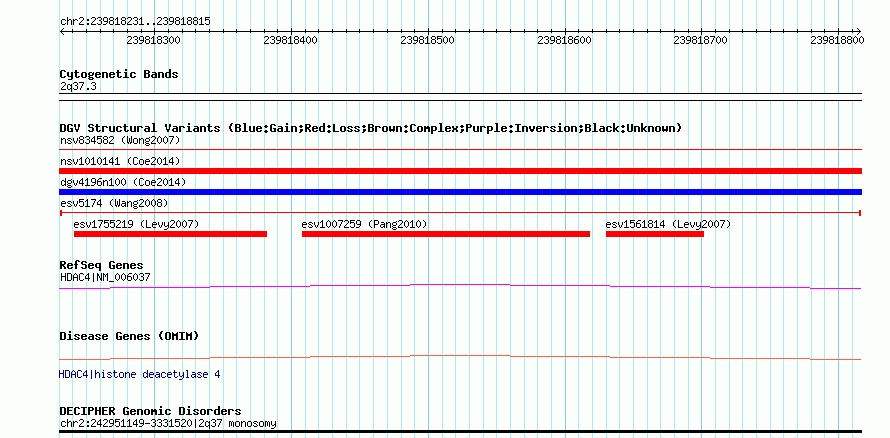Open variant esv1755219 (Levy2007) label
Image resolution: width=890 pixels, height=438 pixels.
click(136, 224)
